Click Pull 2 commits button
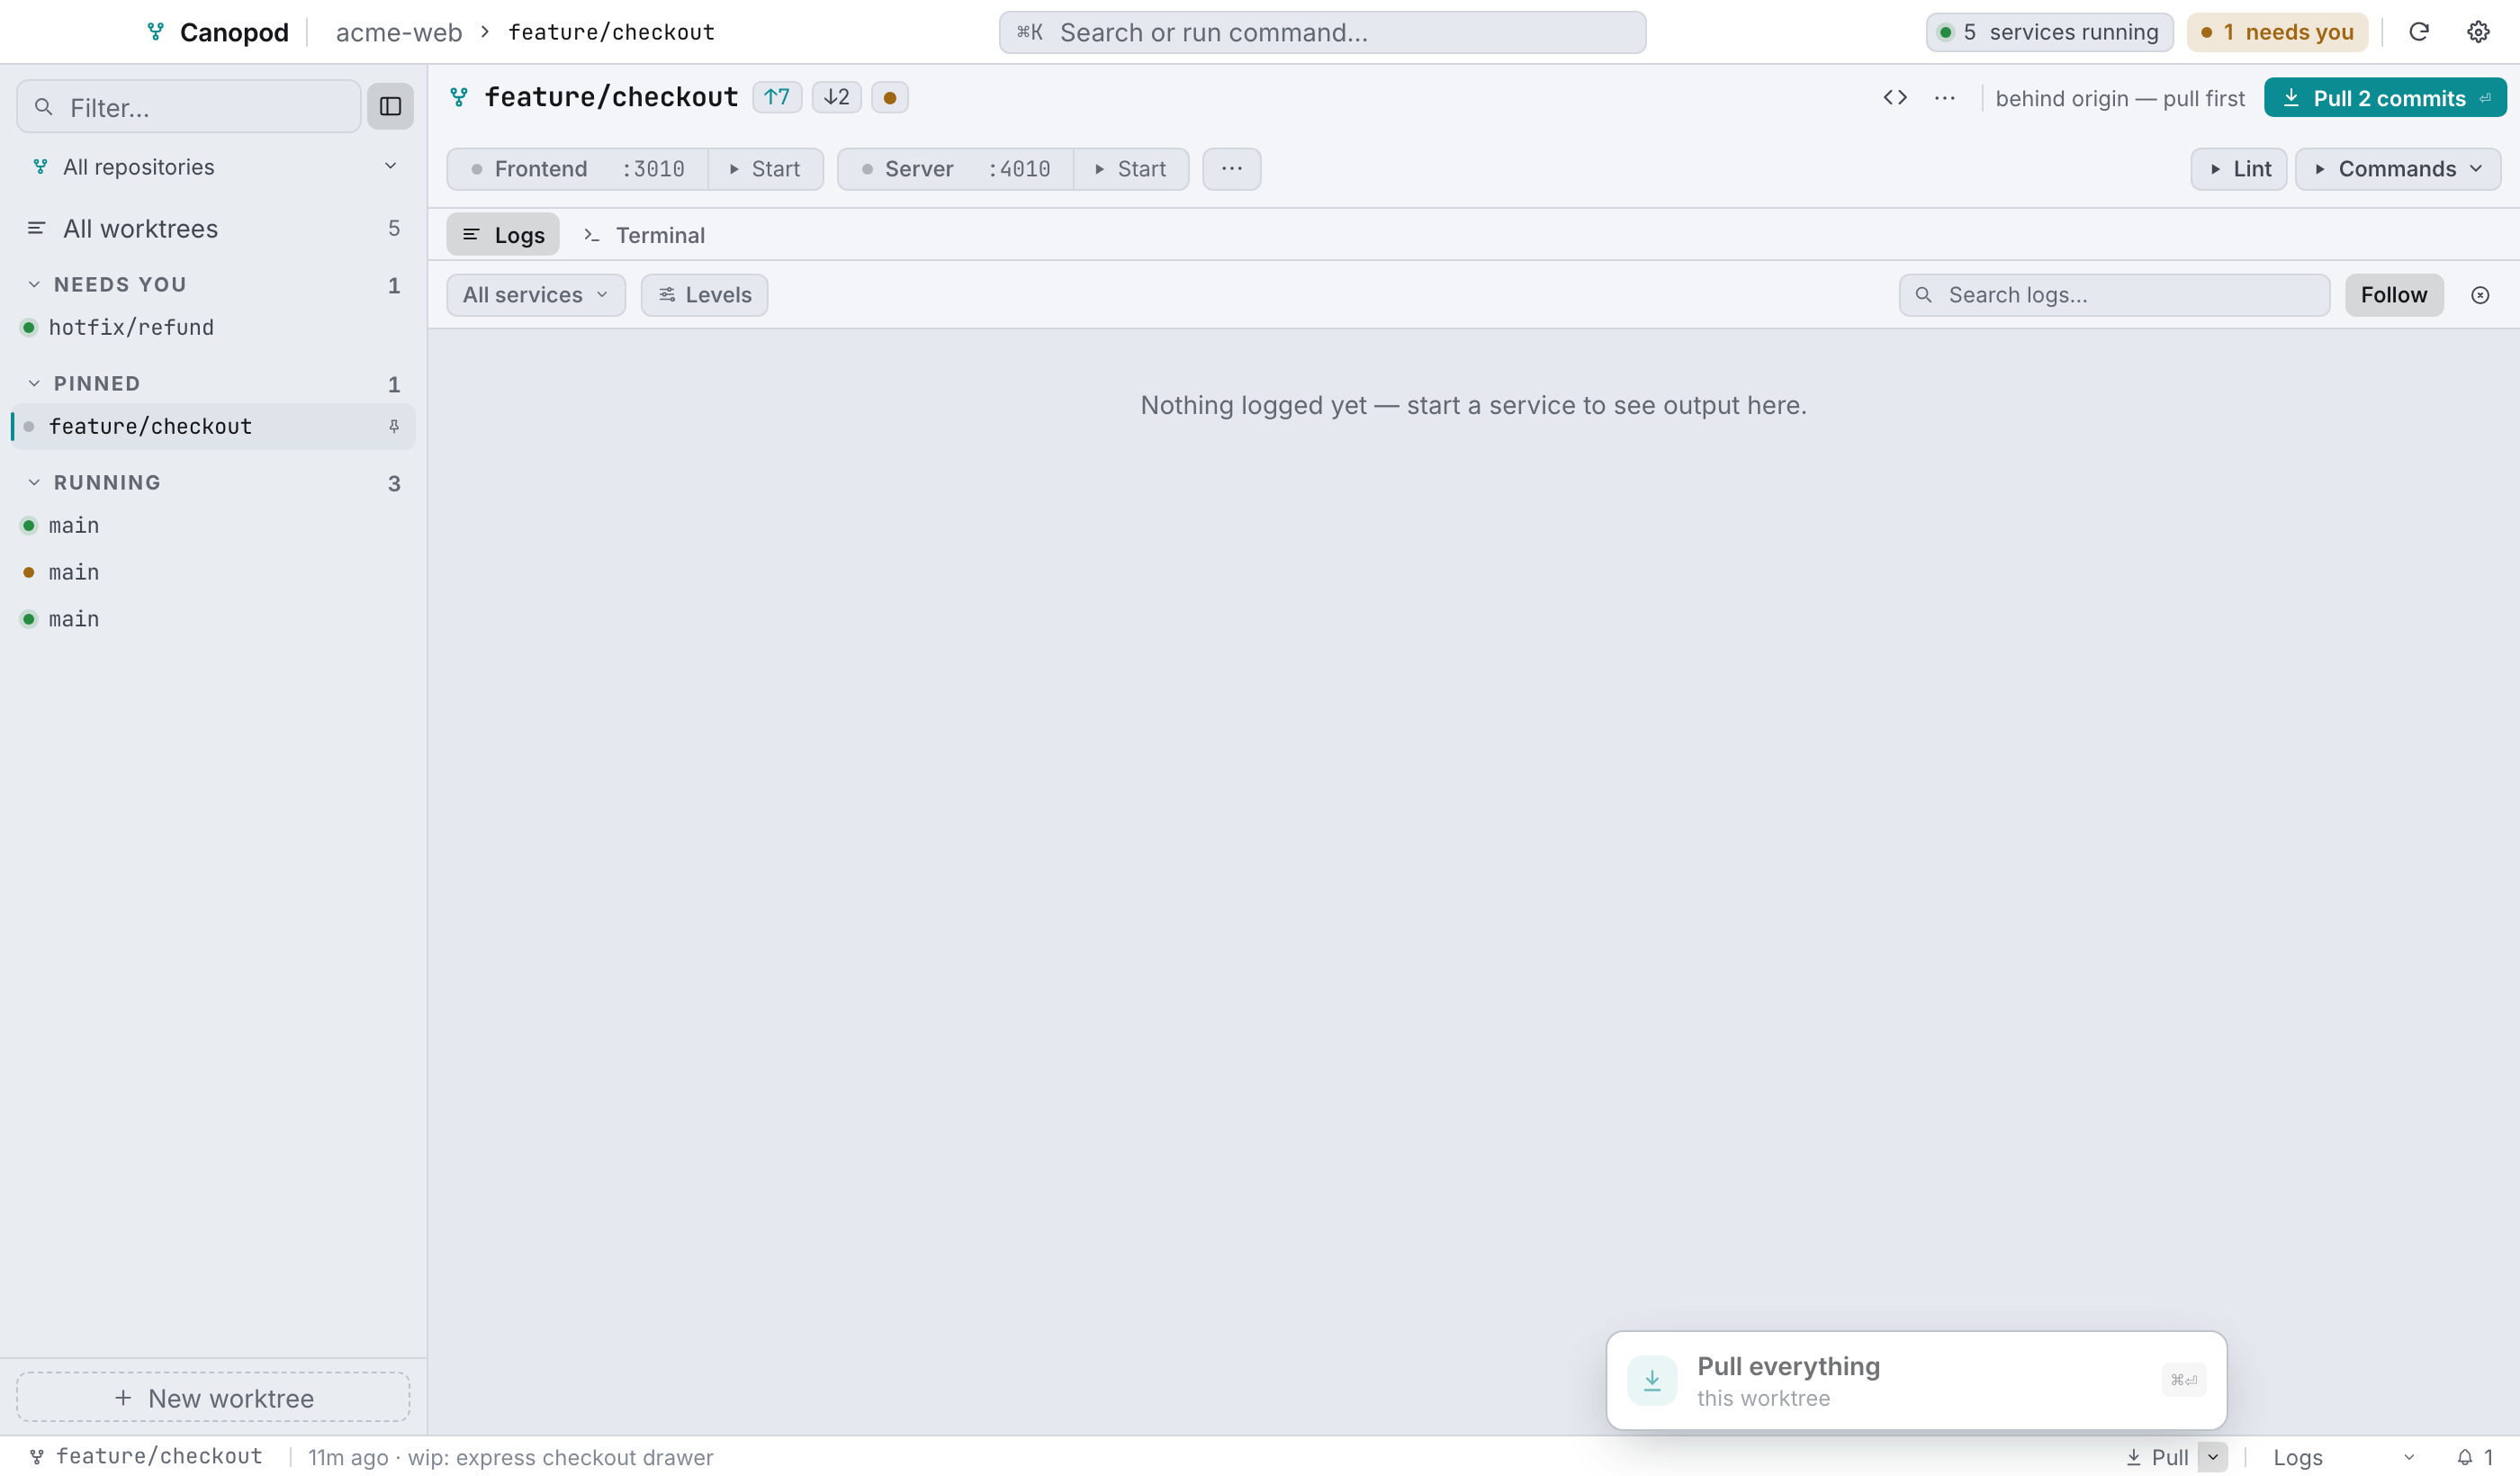 click(2384, 98)
